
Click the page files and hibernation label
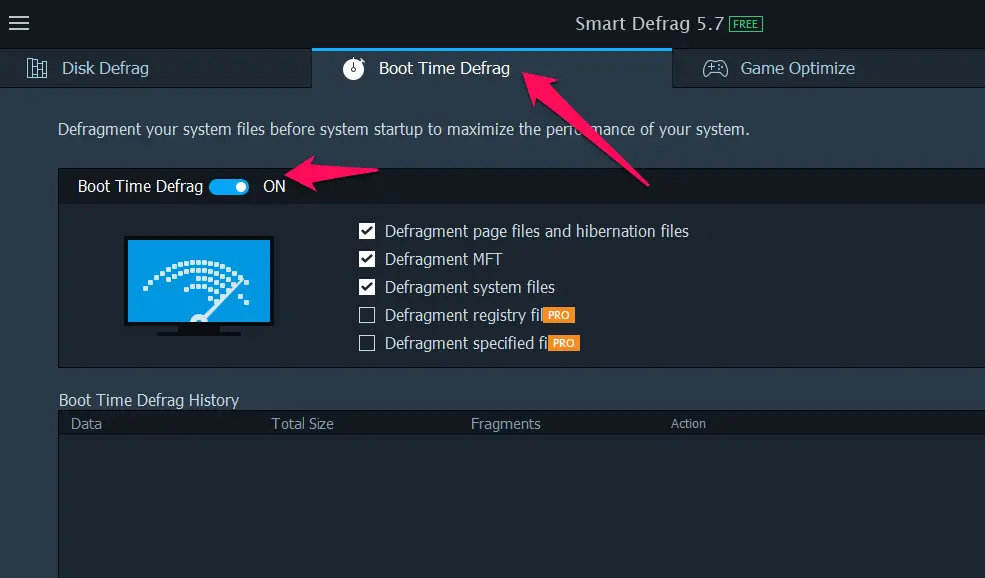[536, 231]
